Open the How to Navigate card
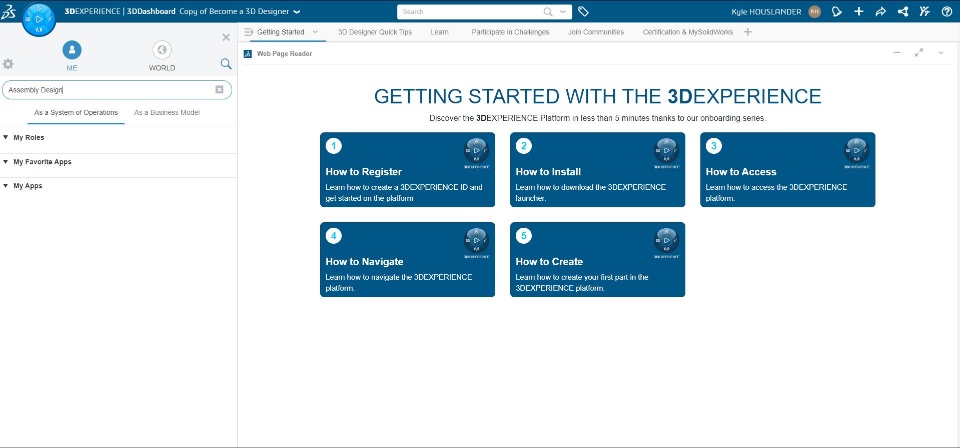 click(407, 259)
